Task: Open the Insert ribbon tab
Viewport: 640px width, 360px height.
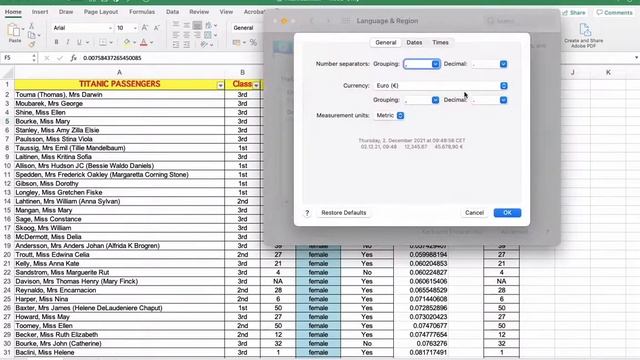Action: pyautogui.click(x=40, y=12)
